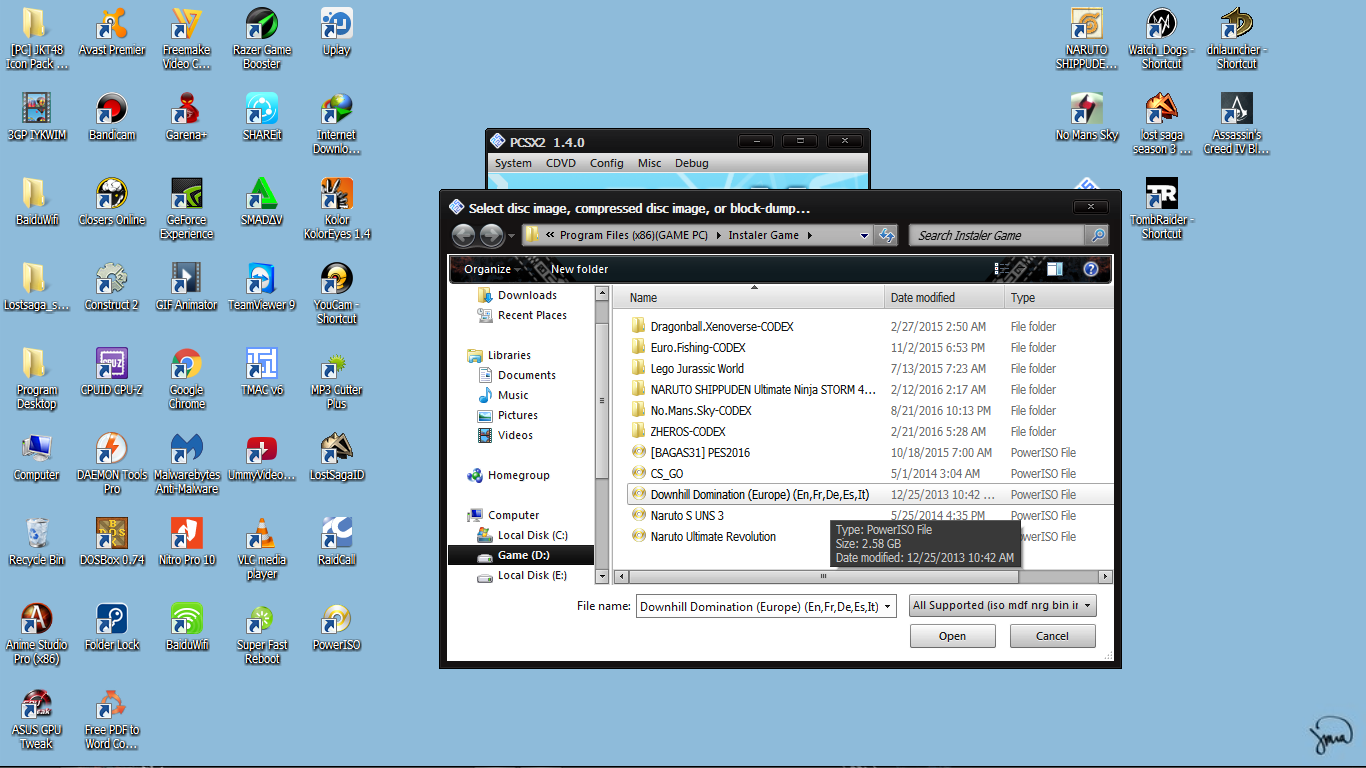Click the Back navigation arrow in dialog

pos(463,235)
